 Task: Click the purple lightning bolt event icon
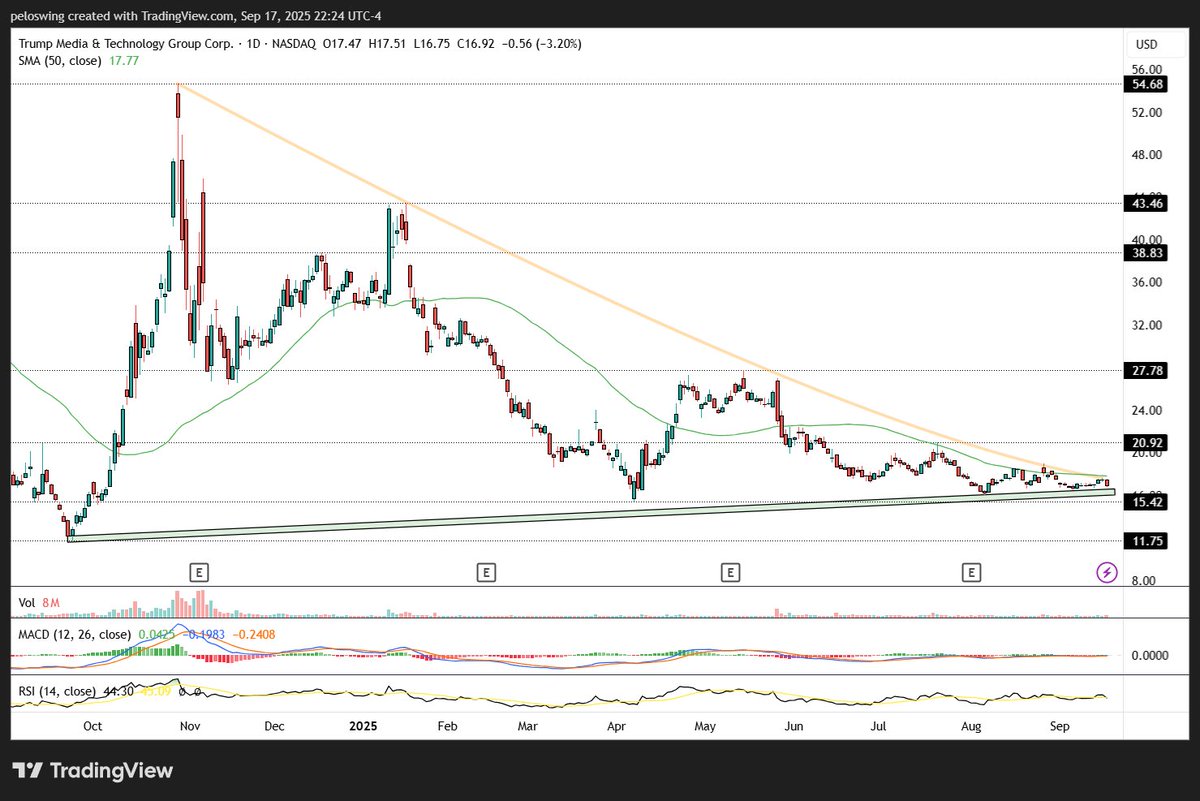point(1106,572)
